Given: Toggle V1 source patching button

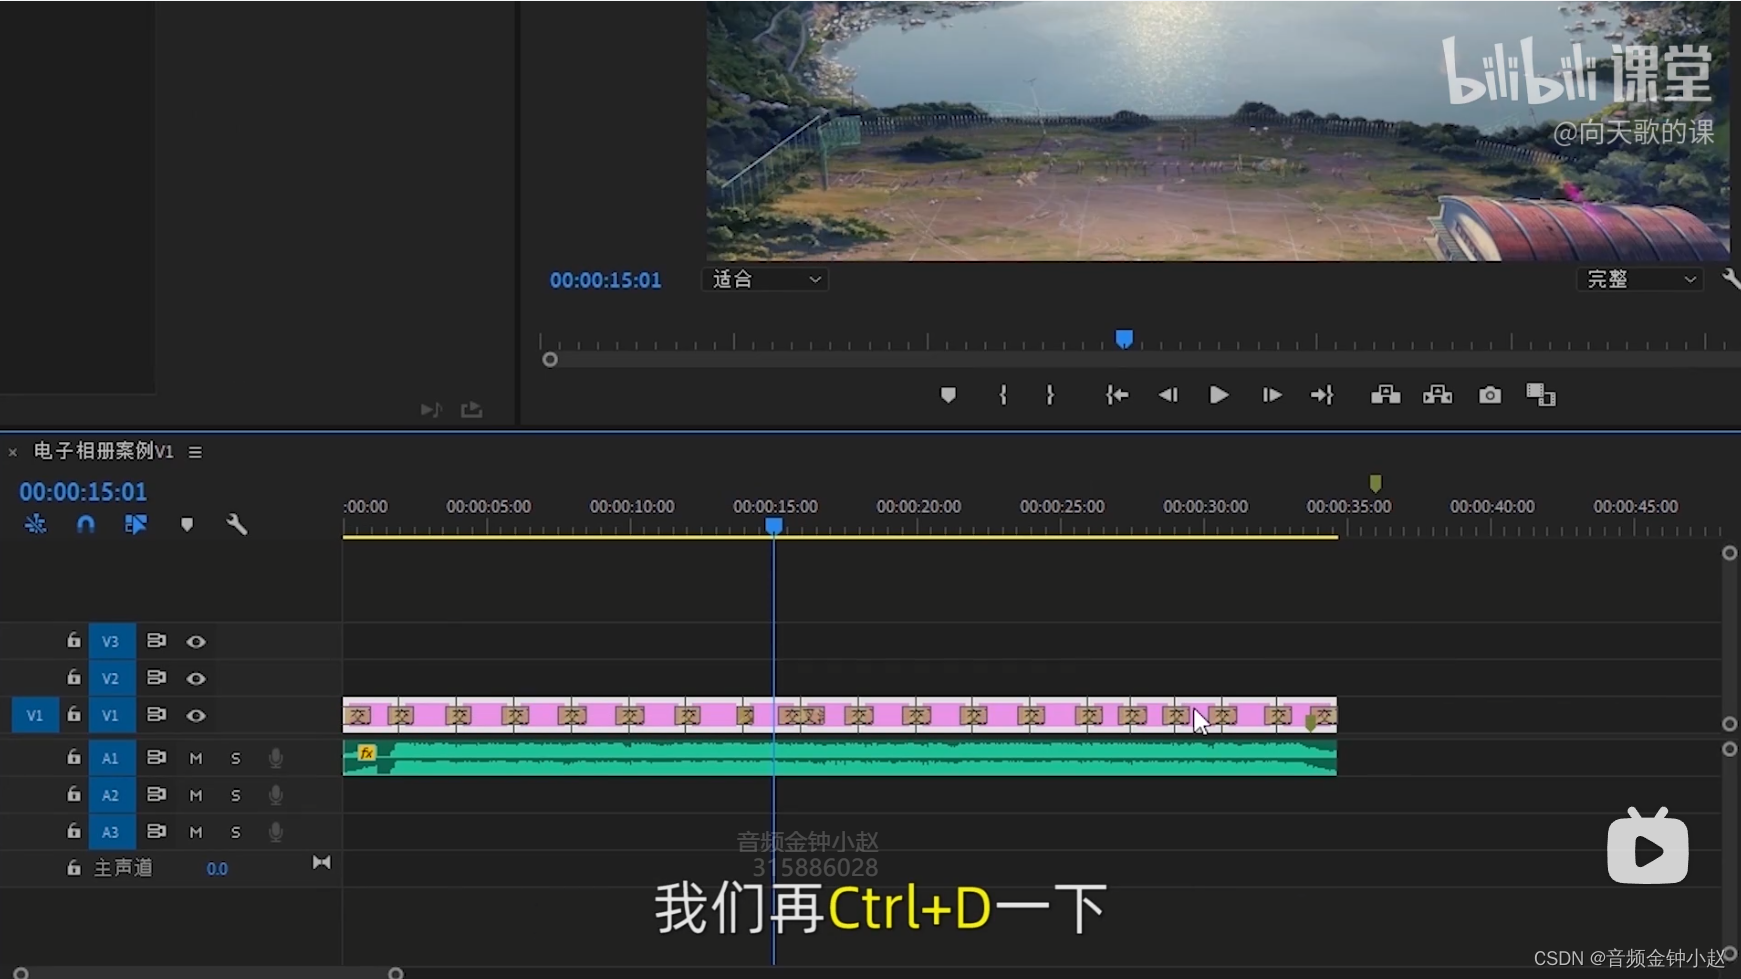Looking at the screenshot, I should pos(35,715).
